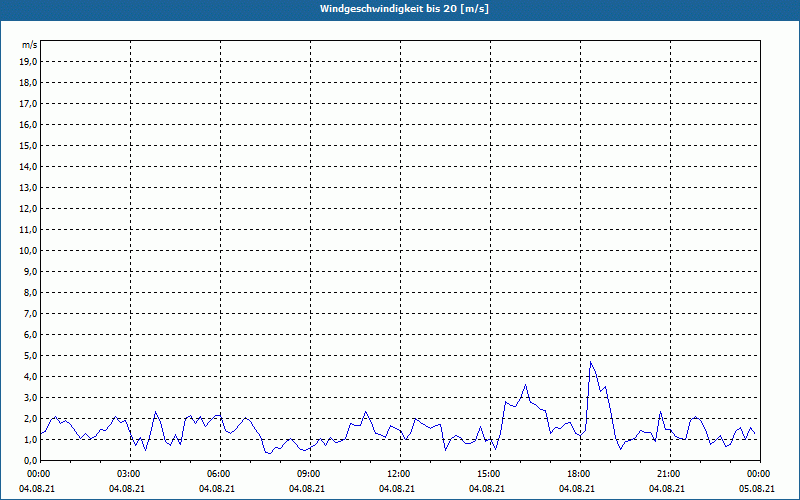Click the chart title 'Windgeschwindigkeit bis 20 [m/s]'
The width and height of the screenshot is (800, 500).
tap(404, 9)
